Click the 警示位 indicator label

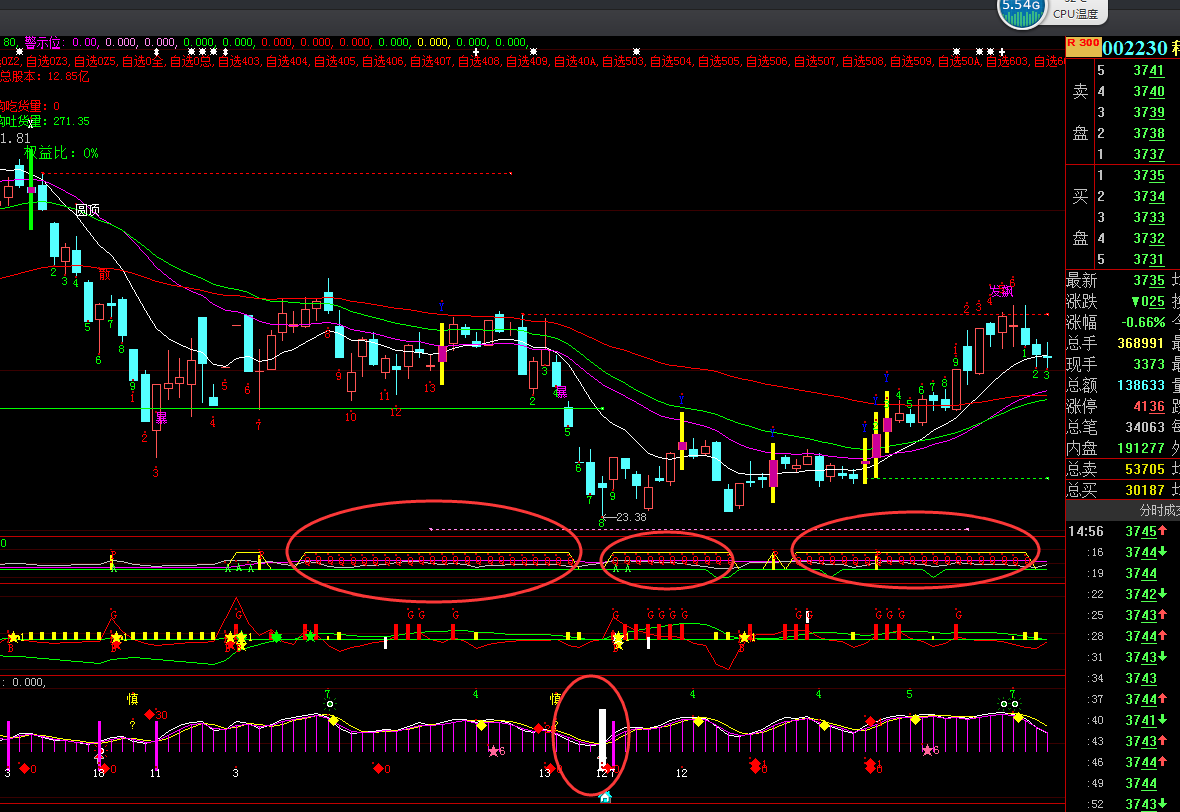[x=42, y=42]
